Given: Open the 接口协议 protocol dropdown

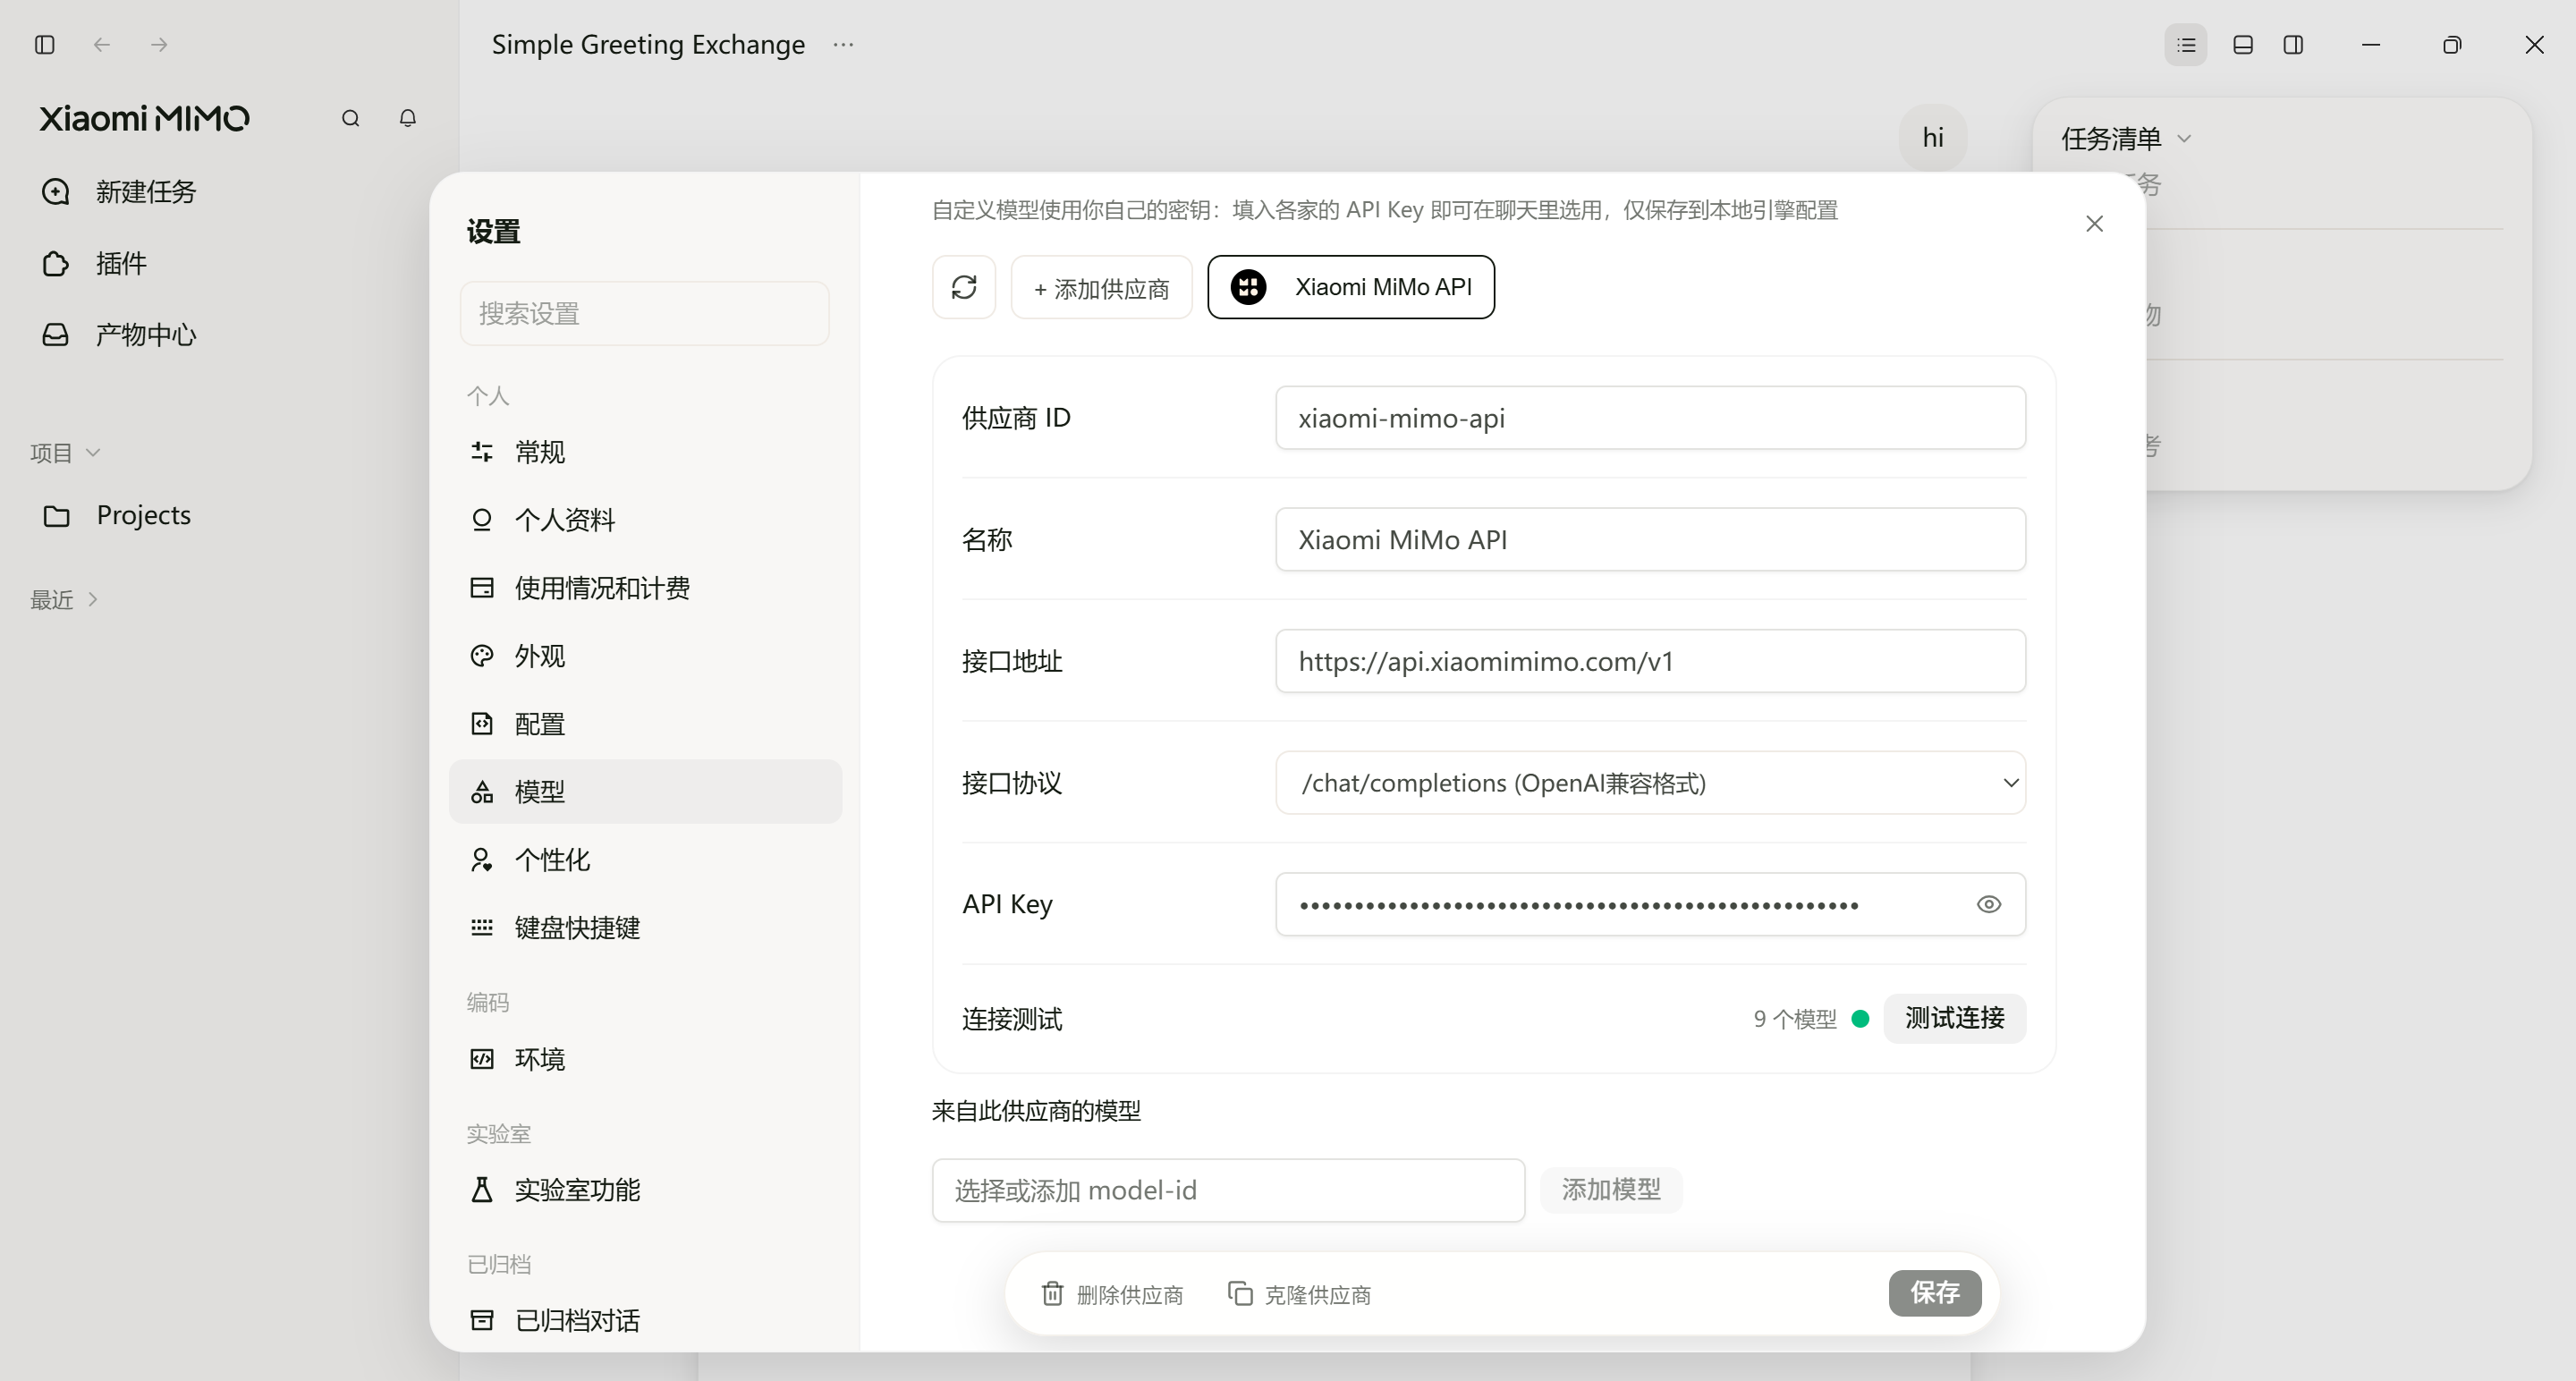Looking at the screenshot, I should click(1650, 783).
